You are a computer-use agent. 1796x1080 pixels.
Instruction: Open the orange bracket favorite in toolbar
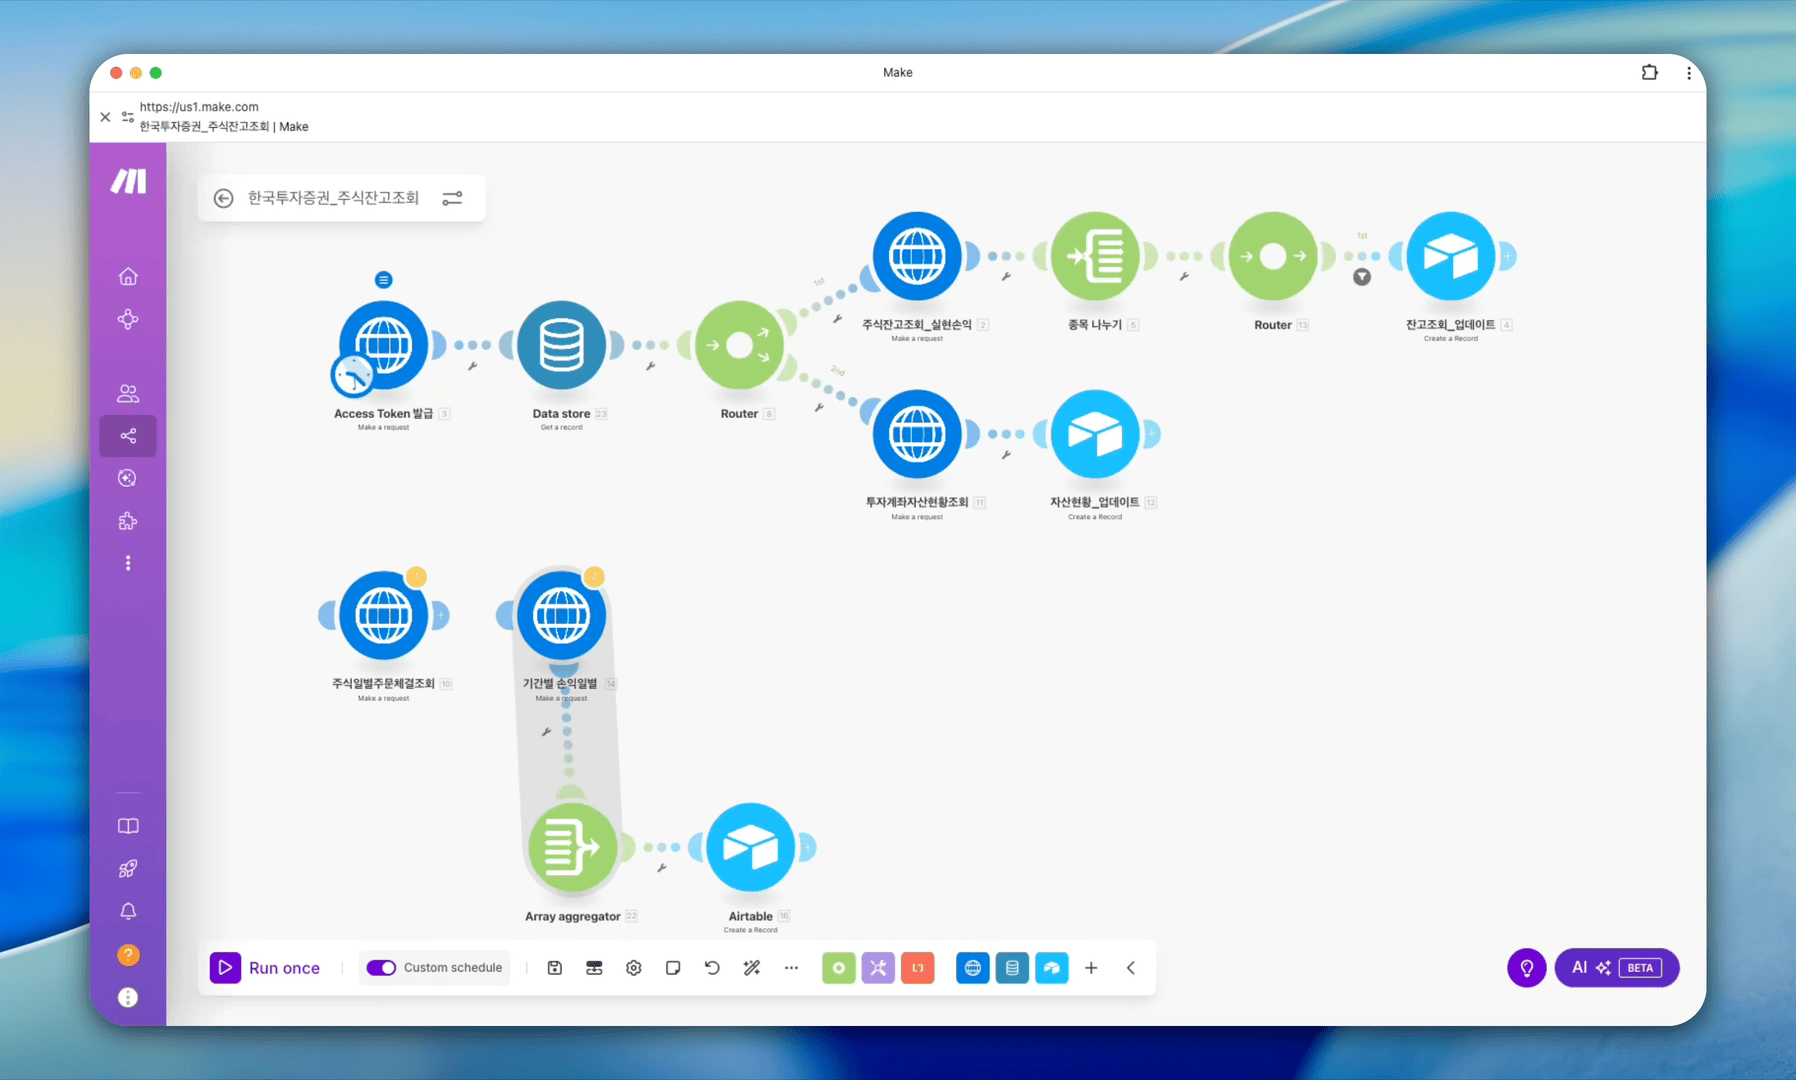[x=918, y=968]
